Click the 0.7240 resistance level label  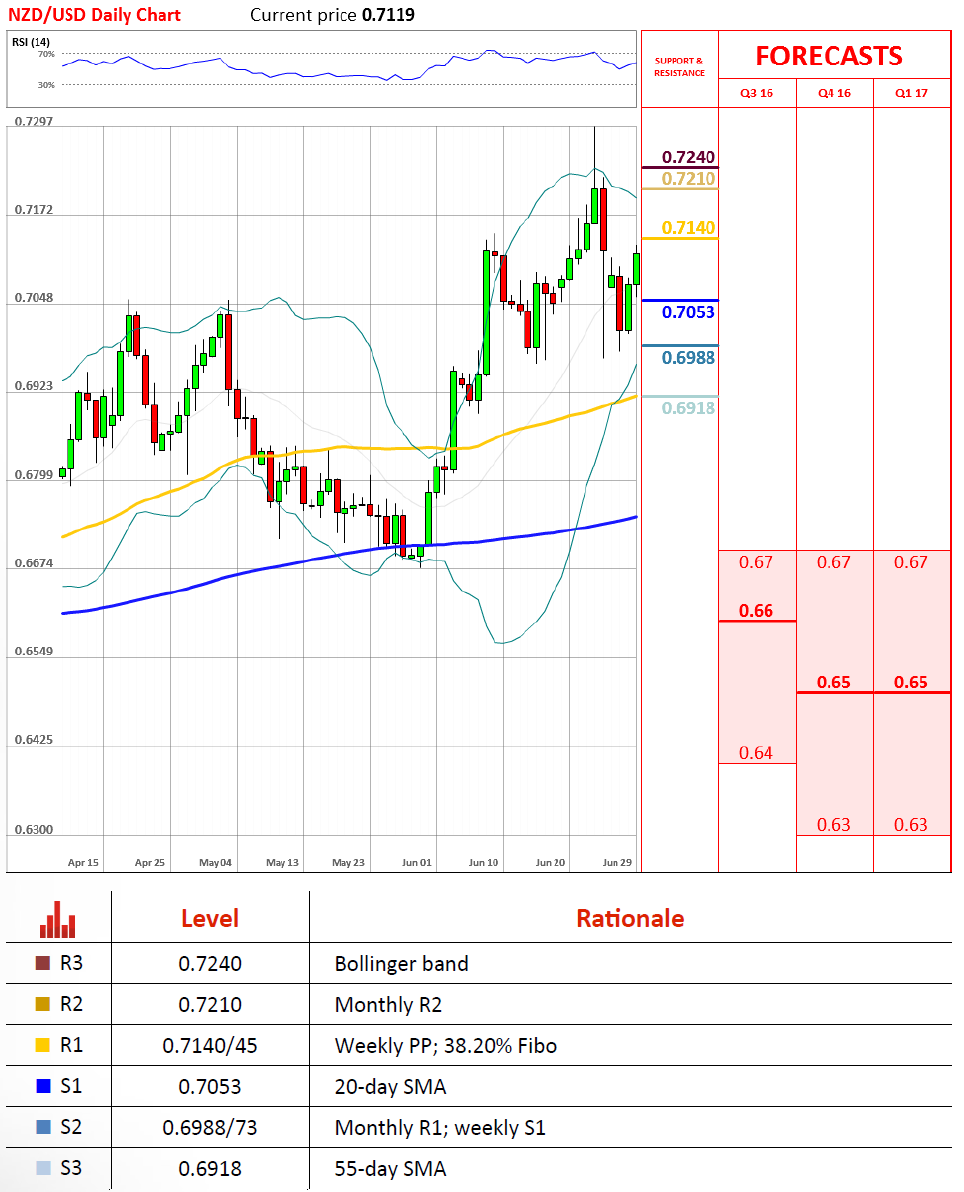(x=688, y=157)
